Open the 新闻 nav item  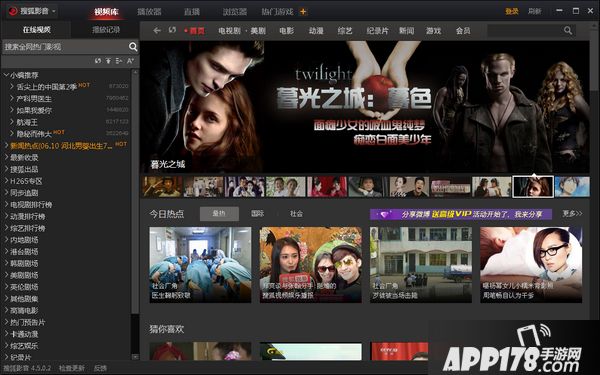[x=406, y=31]
